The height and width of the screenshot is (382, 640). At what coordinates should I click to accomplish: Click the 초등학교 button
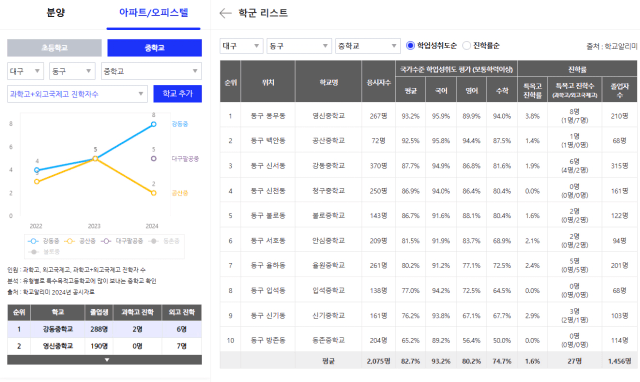[x=54, y=48]
